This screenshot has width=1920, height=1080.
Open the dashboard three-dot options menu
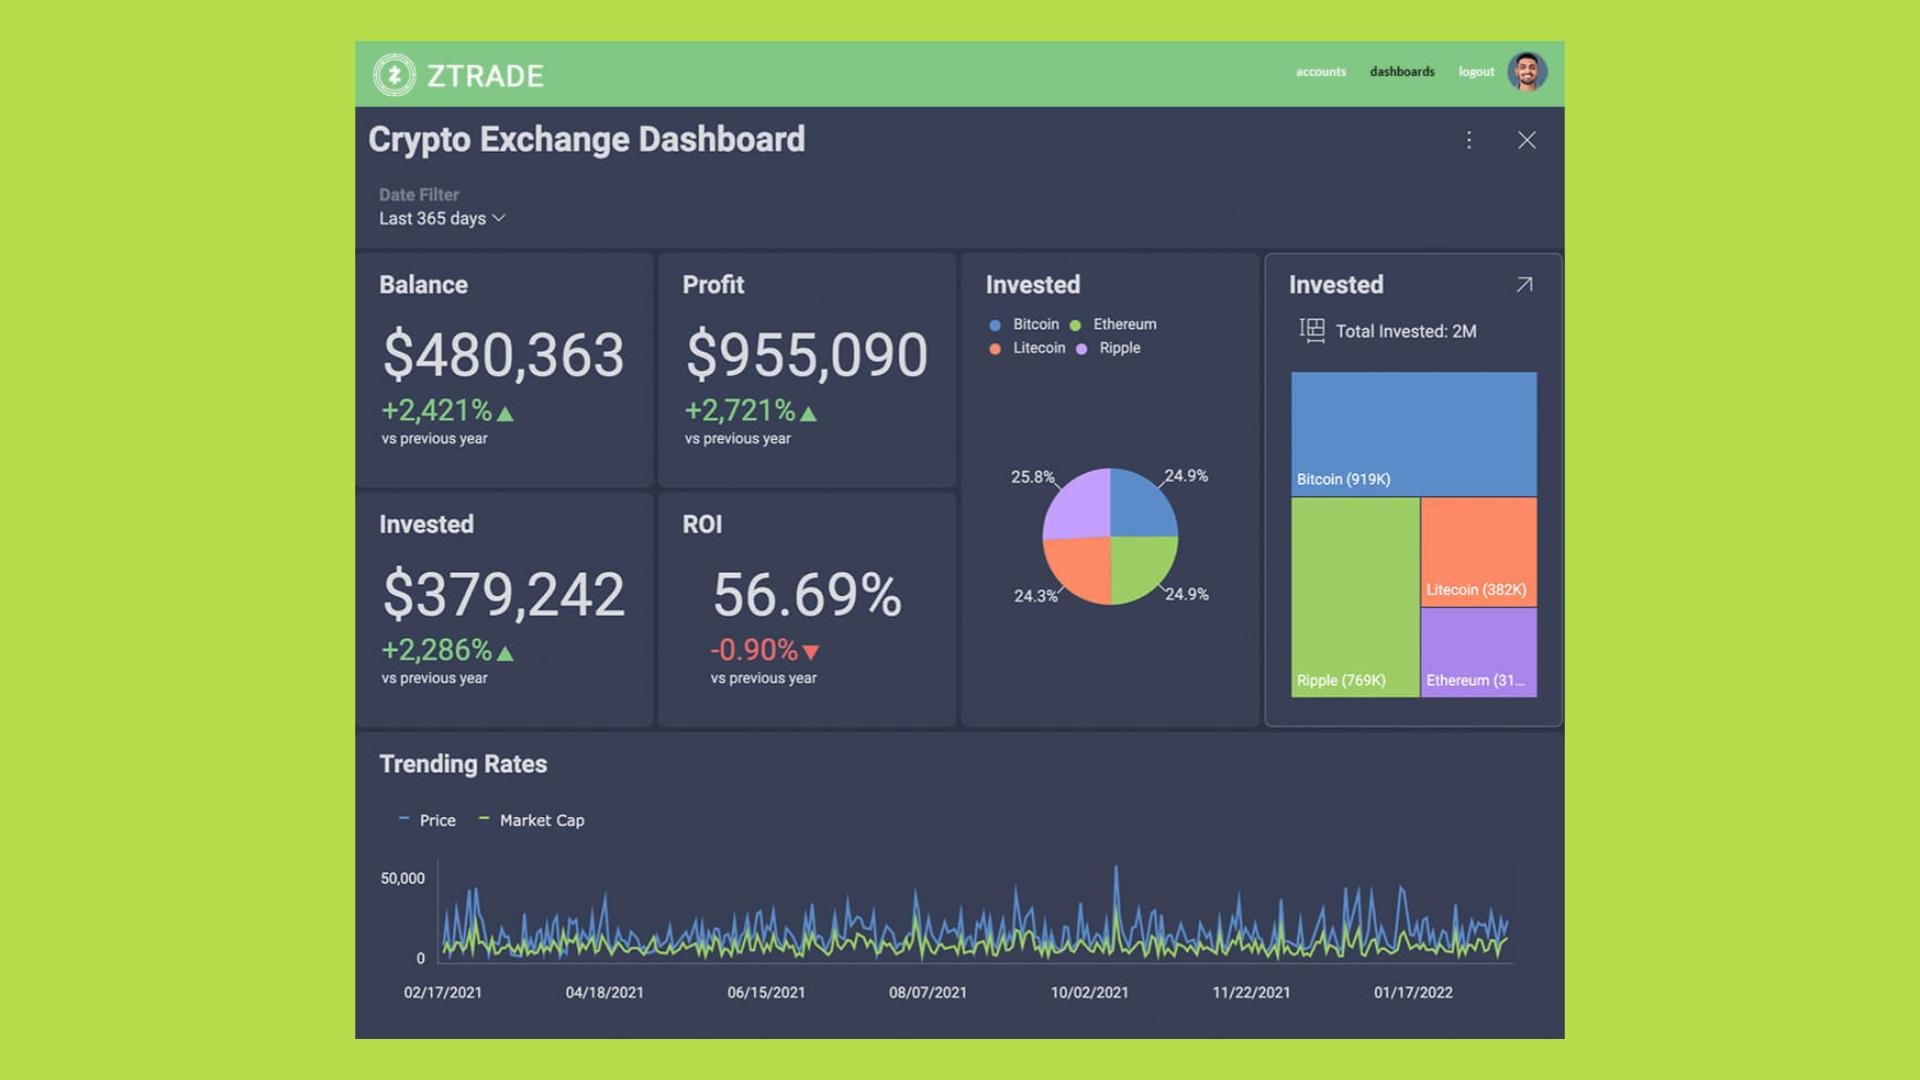[x=1468, y=140]
